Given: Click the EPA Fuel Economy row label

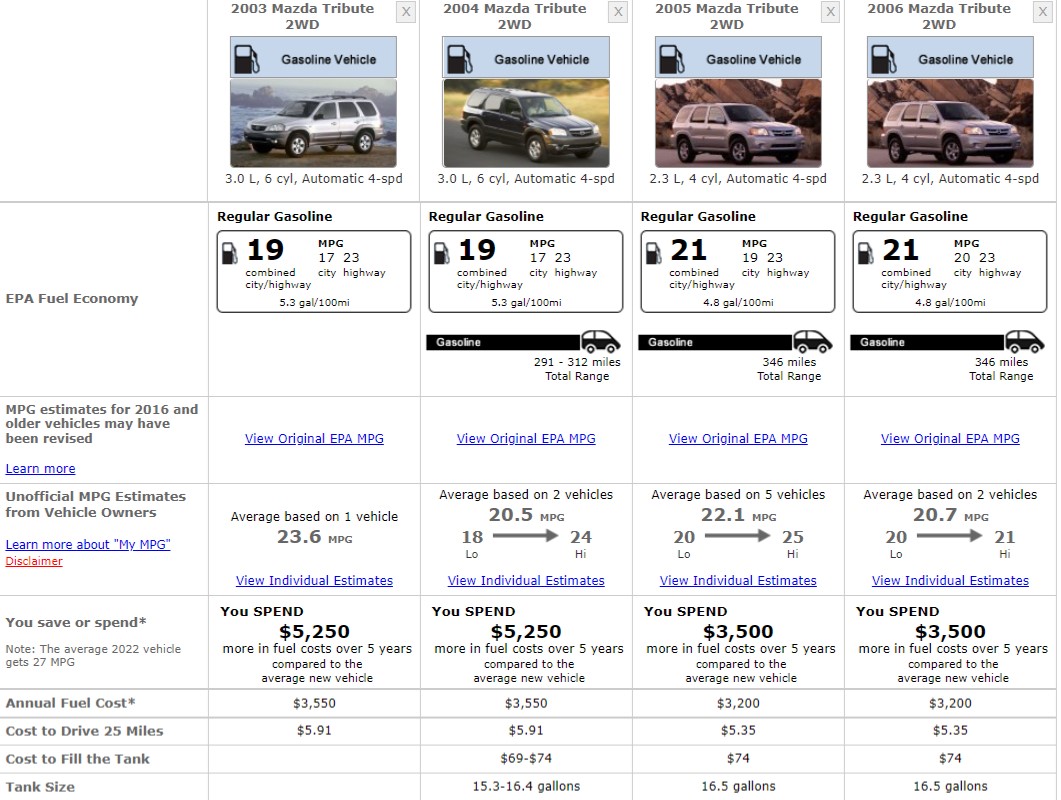Looking at the screenshot, I should click(x=72, y=298).
